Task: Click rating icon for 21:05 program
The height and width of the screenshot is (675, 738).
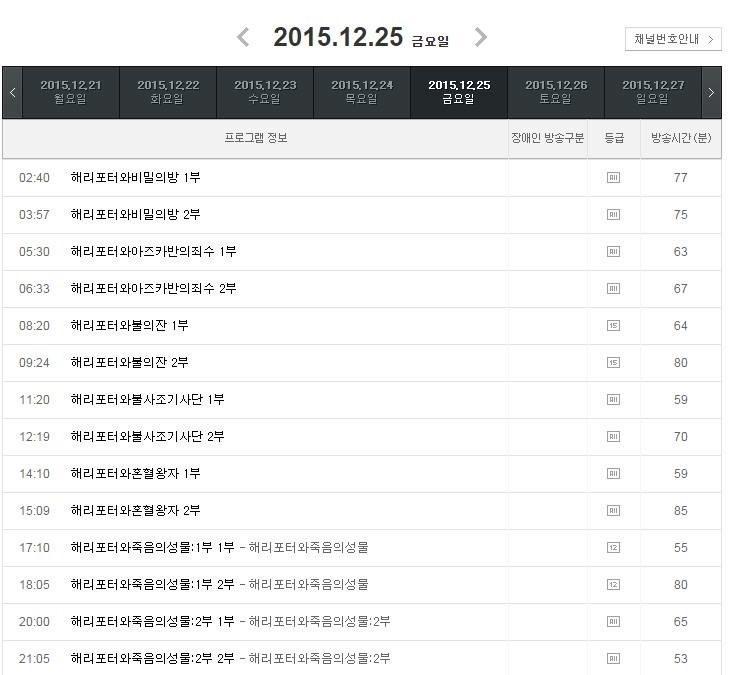Action: [x=613, y=659]
